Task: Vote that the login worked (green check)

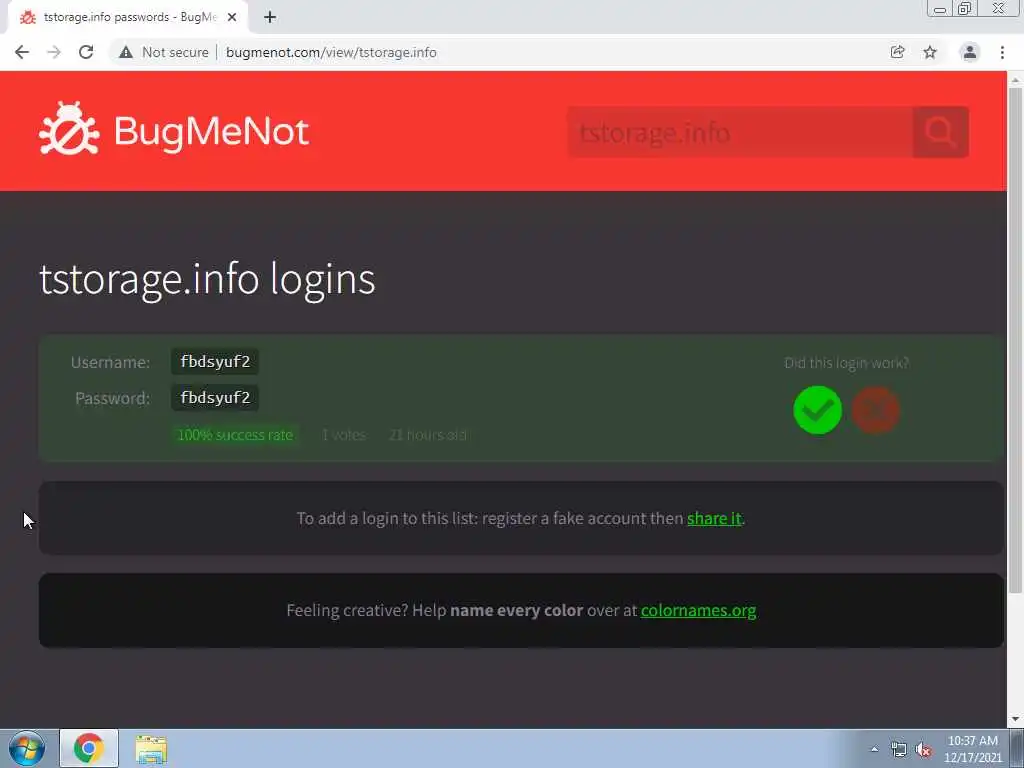Action: [x=817, y=410]
